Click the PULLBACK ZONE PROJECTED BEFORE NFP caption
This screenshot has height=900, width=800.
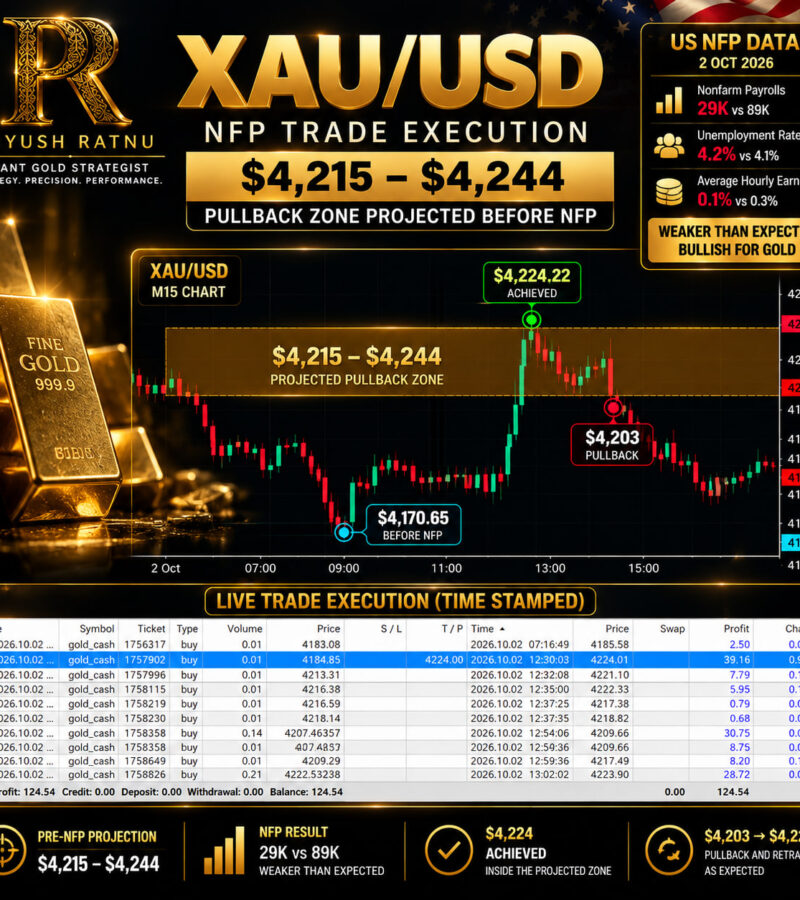(x=400, y=216)
